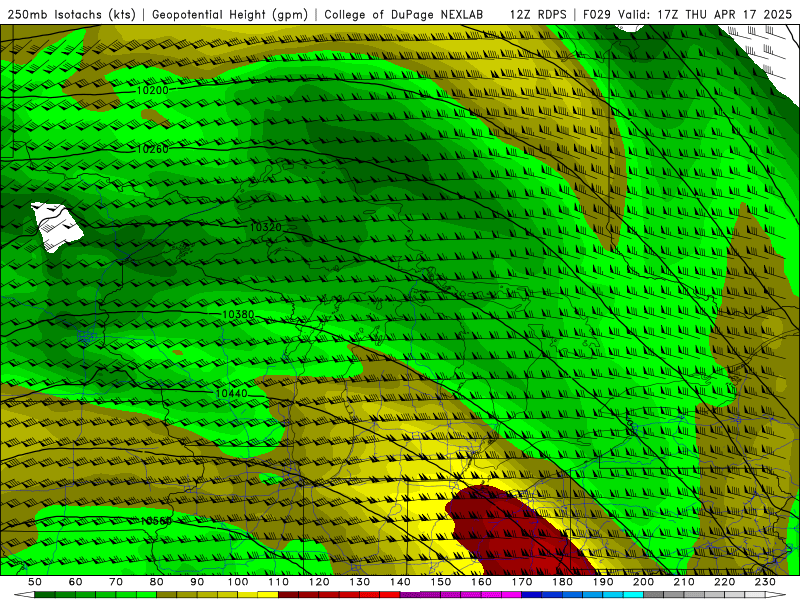Click the 120 value on the color scale
This screenshot has width=800, height=600.
coord(319,582)
